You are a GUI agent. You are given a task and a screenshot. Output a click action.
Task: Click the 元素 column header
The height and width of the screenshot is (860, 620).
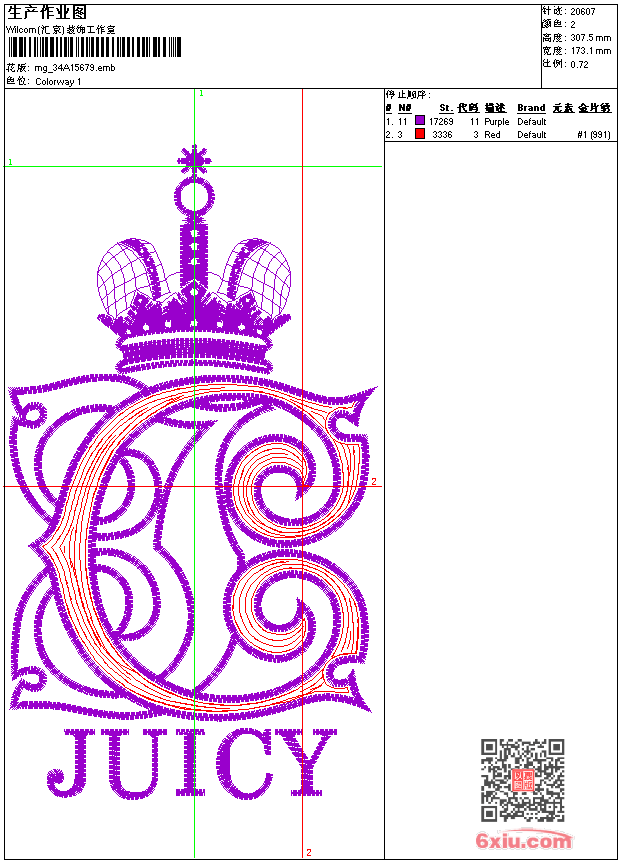pyautogui.click(x=563, y=108)
